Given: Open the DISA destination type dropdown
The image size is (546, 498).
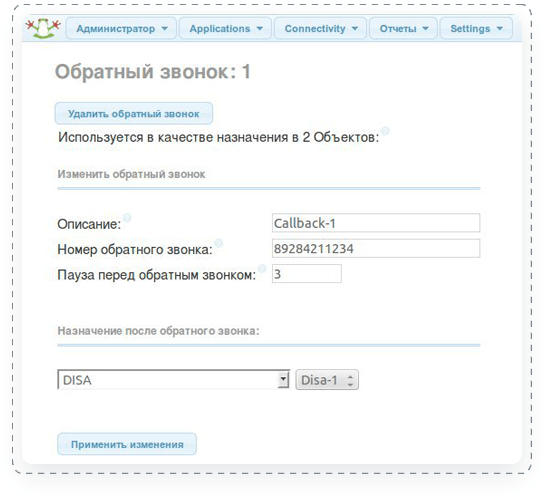Looking at the screenshot, I should click(173, 380).
